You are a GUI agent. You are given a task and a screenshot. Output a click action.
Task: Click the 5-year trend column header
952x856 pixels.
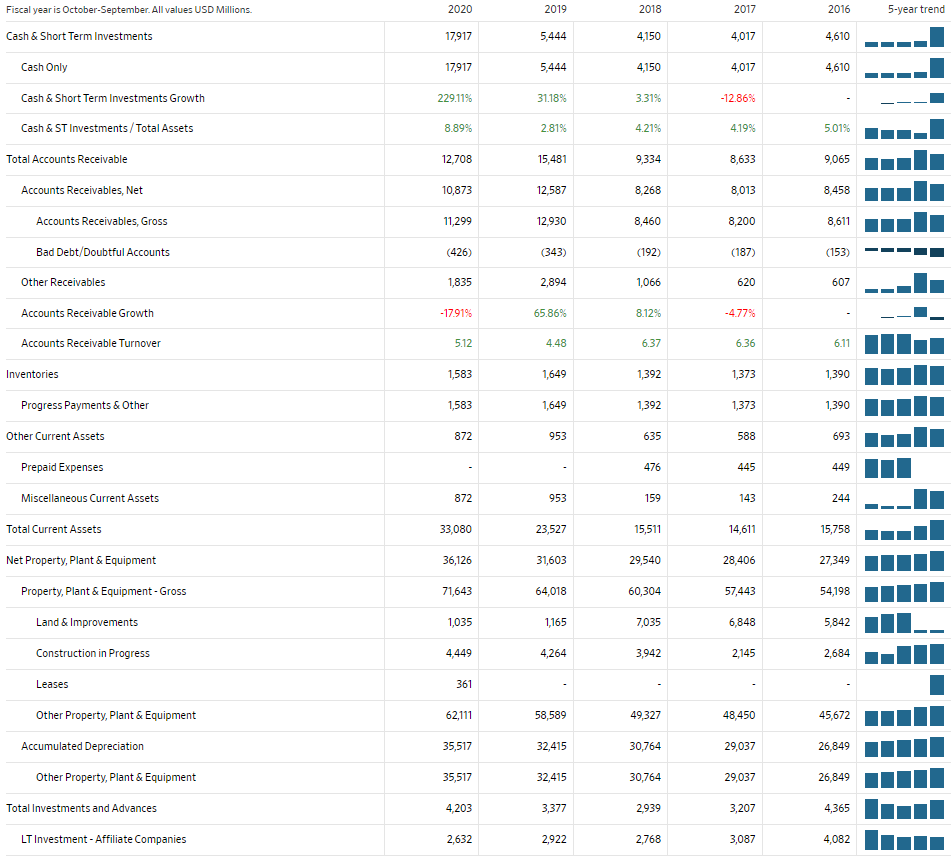click(x=916, y=9)
